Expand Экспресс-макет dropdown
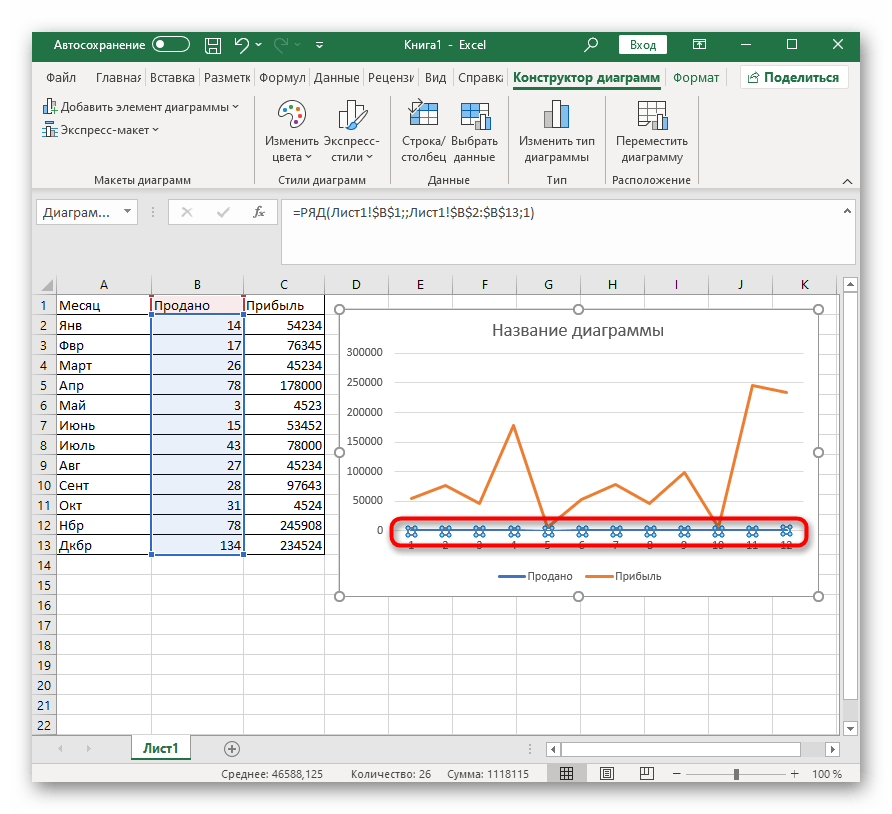Screen dimensions: 892x814 101,130
